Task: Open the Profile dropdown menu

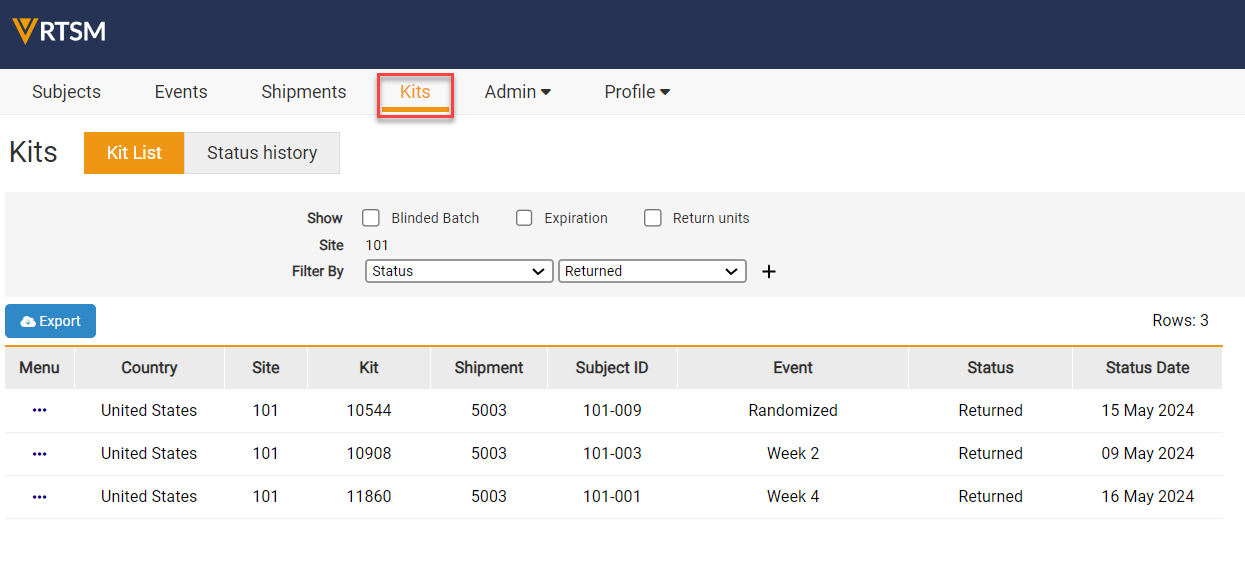Action: [x=636, y=92]
